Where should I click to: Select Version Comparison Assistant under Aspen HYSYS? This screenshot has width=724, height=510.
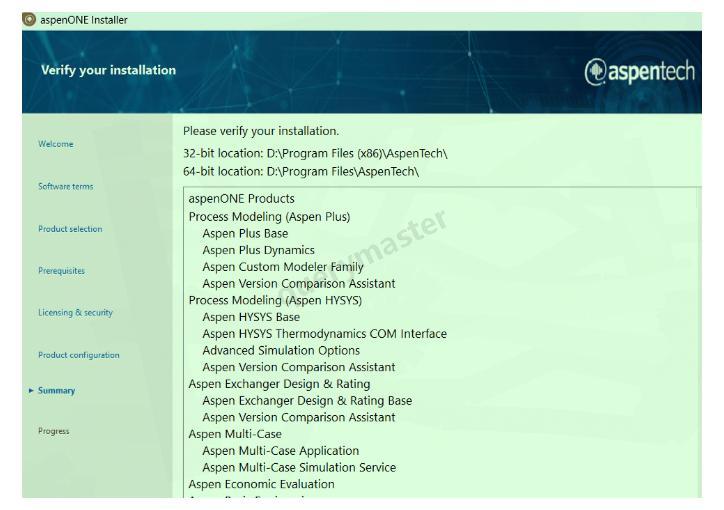[299, 367]
